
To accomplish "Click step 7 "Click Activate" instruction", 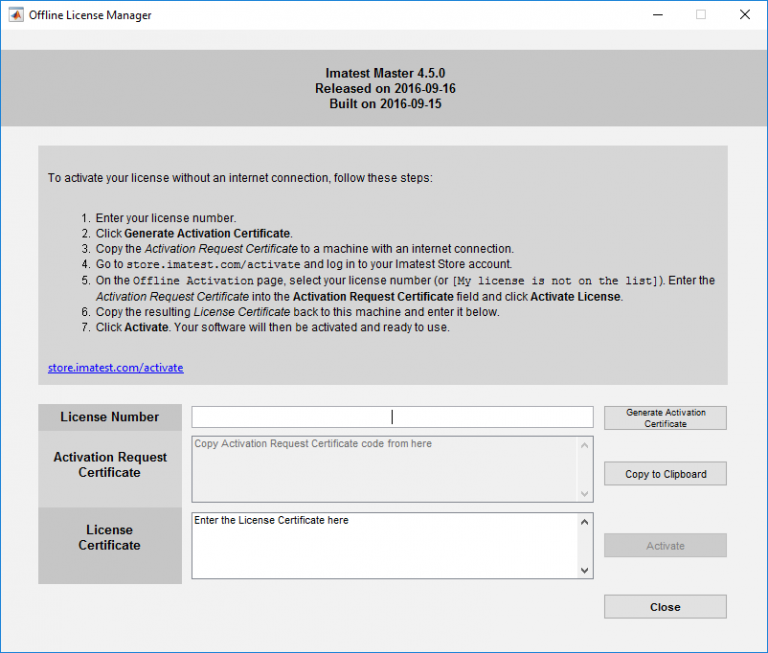I will [272, 327].
